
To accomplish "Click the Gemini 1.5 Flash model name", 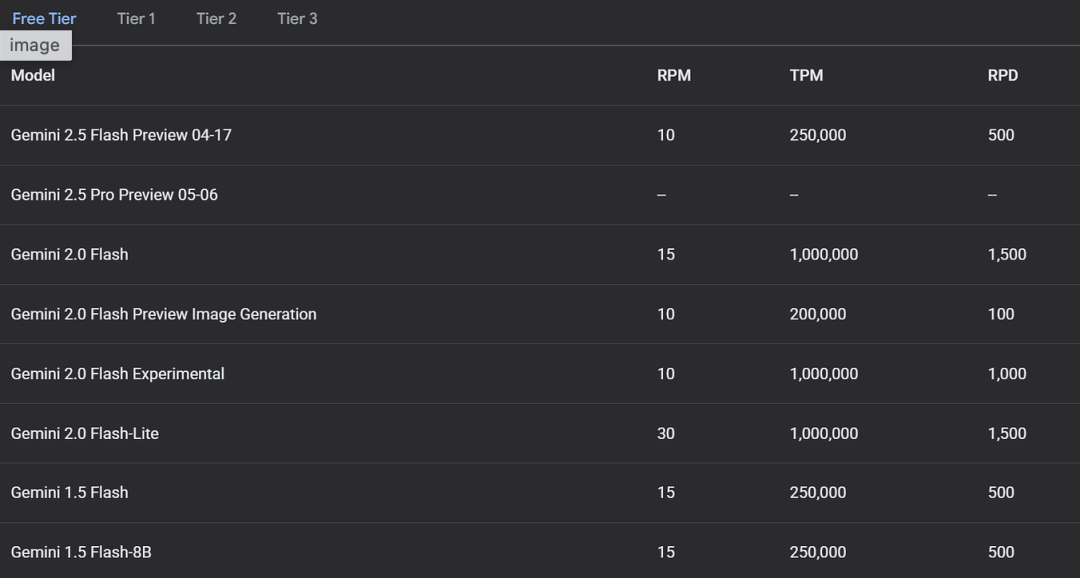I will click(70, 493).
